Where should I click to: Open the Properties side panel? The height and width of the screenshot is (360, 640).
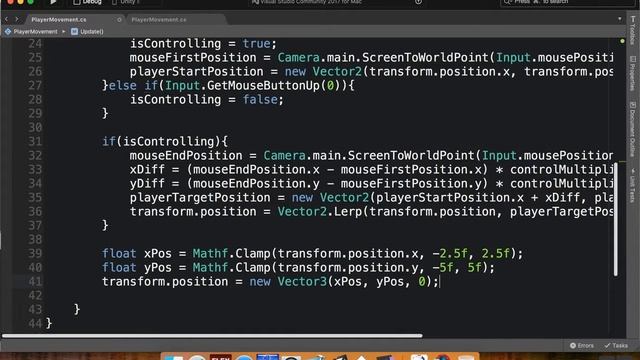(633, 73)
